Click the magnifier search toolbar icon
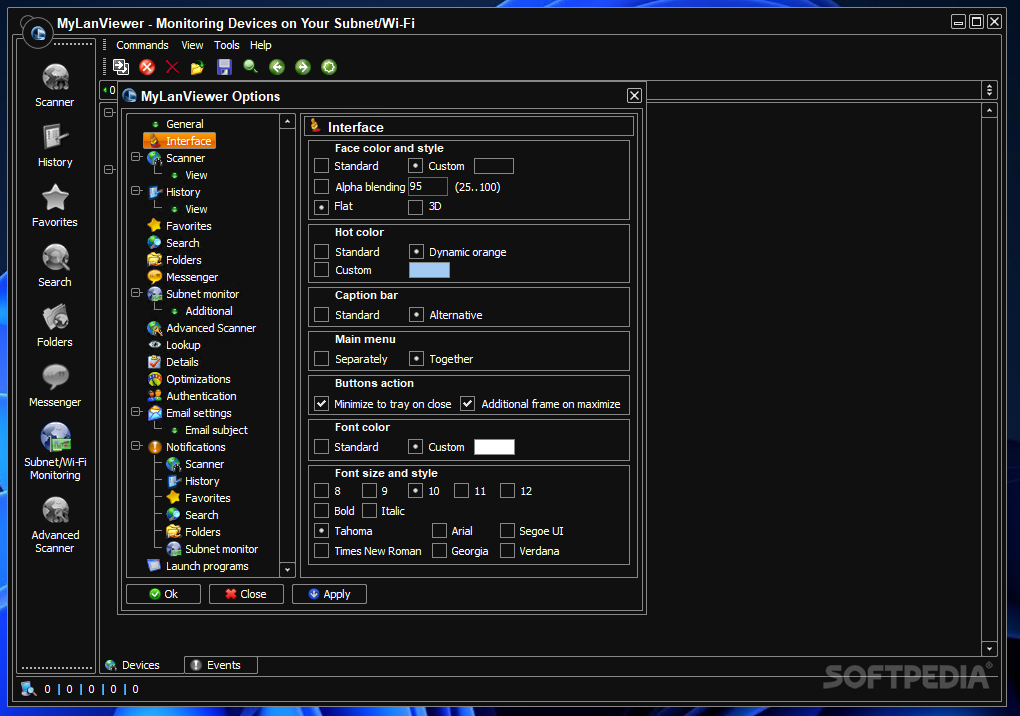The image size is (1020, 716). [x=250, y=67]
